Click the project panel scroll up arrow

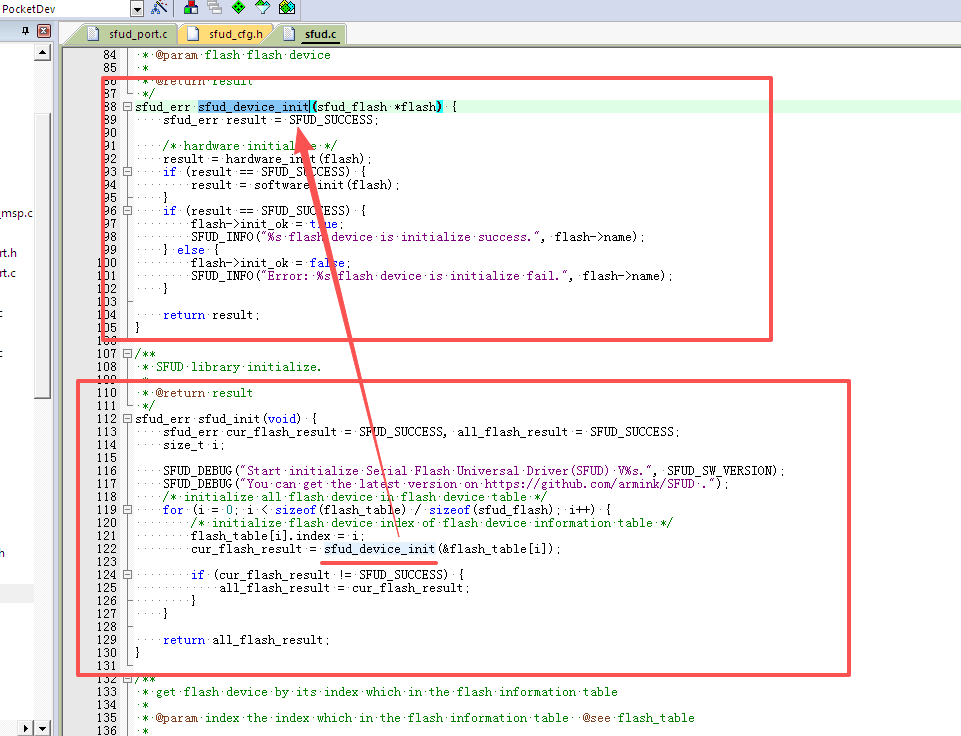(x=42, y=53)
